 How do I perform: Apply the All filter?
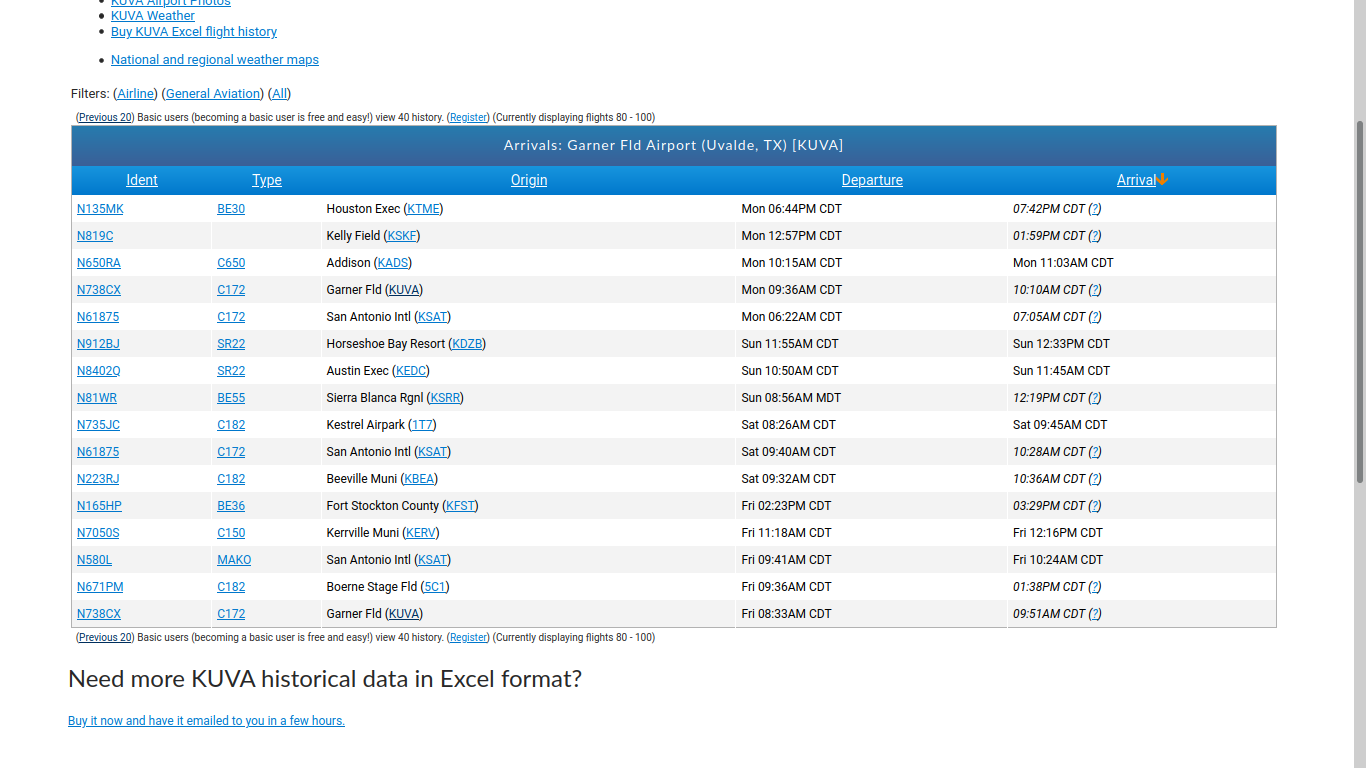(280, 94)
